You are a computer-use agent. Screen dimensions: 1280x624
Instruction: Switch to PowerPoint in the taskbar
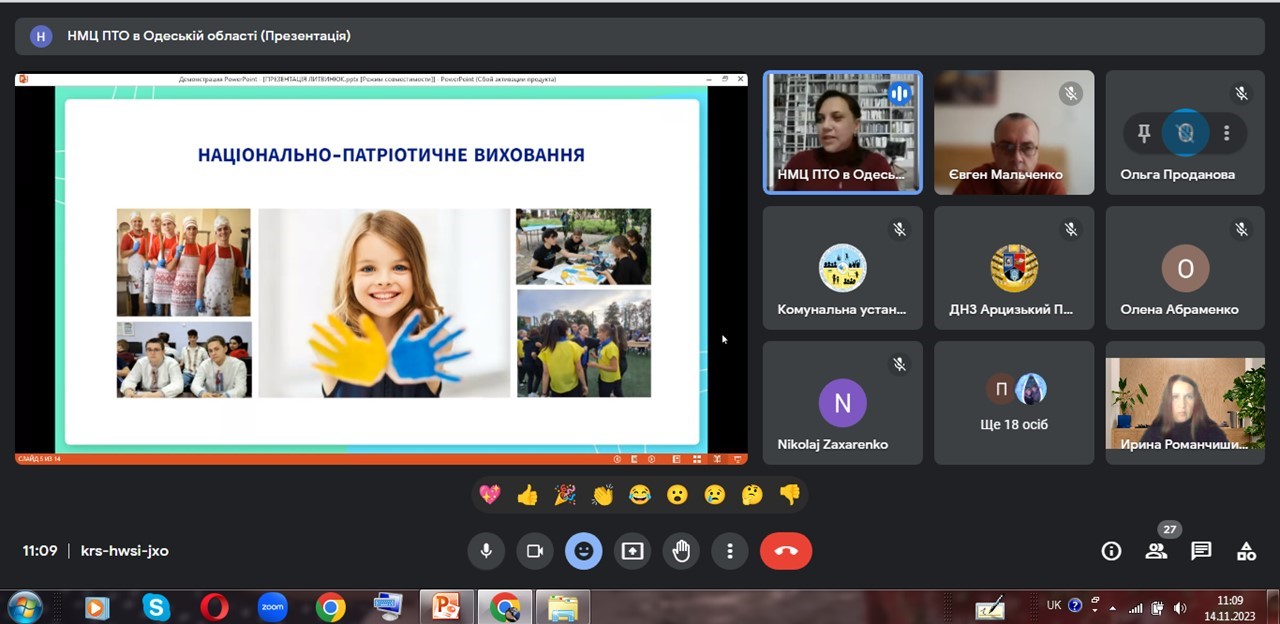(x=445, y=607)
